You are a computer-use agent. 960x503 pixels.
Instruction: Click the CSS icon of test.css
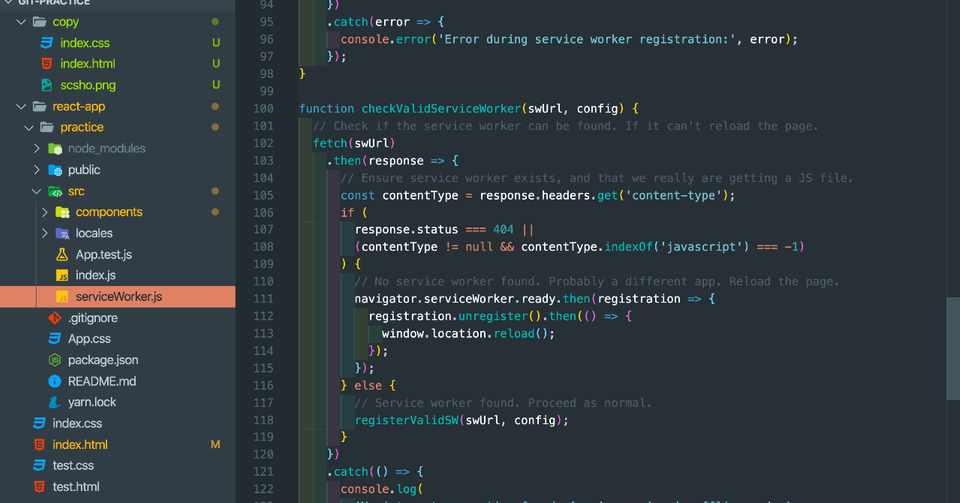point(39,466)
